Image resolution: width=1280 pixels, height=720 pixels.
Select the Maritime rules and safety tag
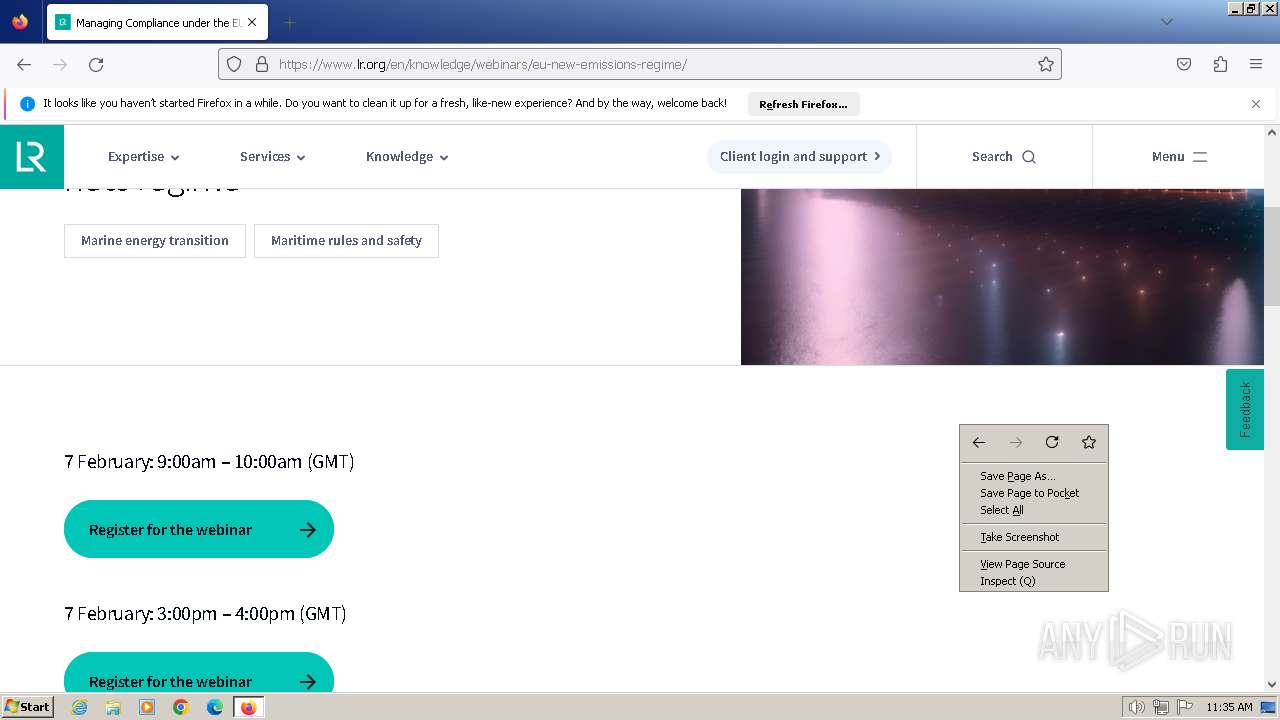pos(346,241)
